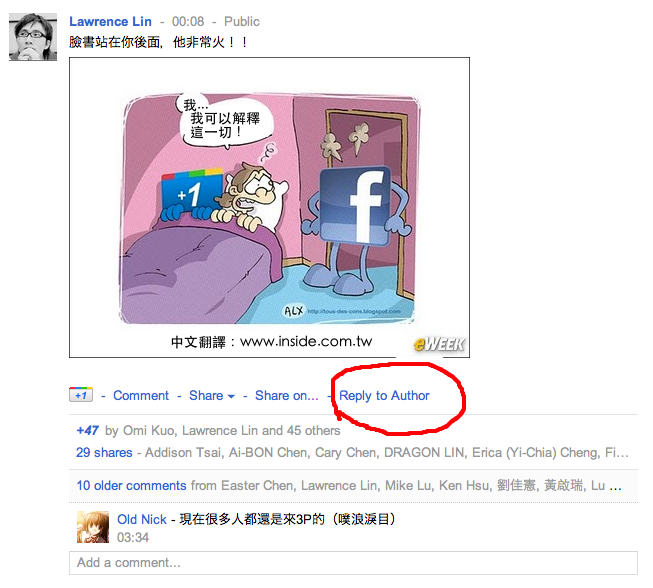Click the 00:08 post timestamp

188,21
